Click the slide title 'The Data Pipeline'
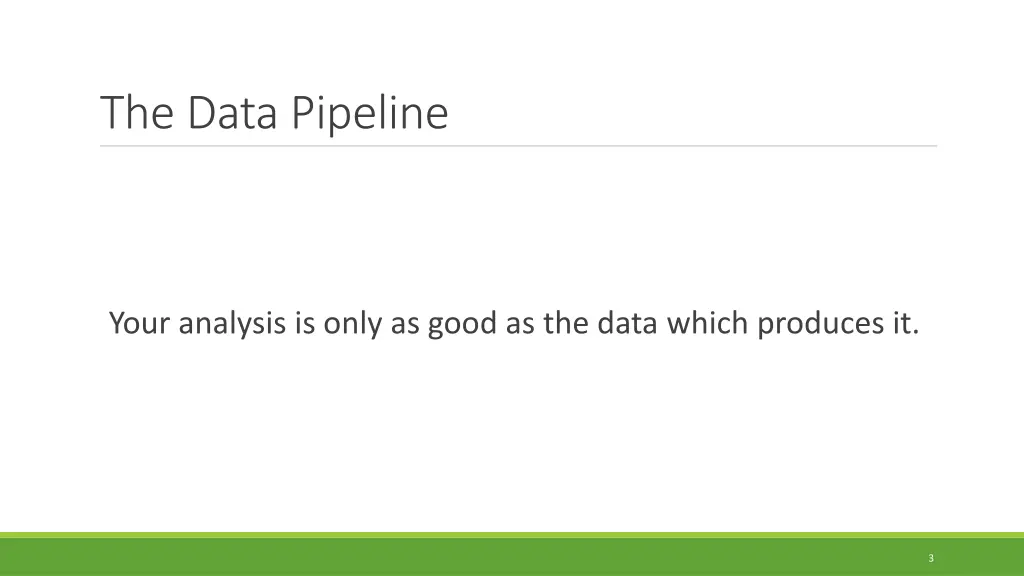Screen dimensions: 1024x576 coord(274,113)
